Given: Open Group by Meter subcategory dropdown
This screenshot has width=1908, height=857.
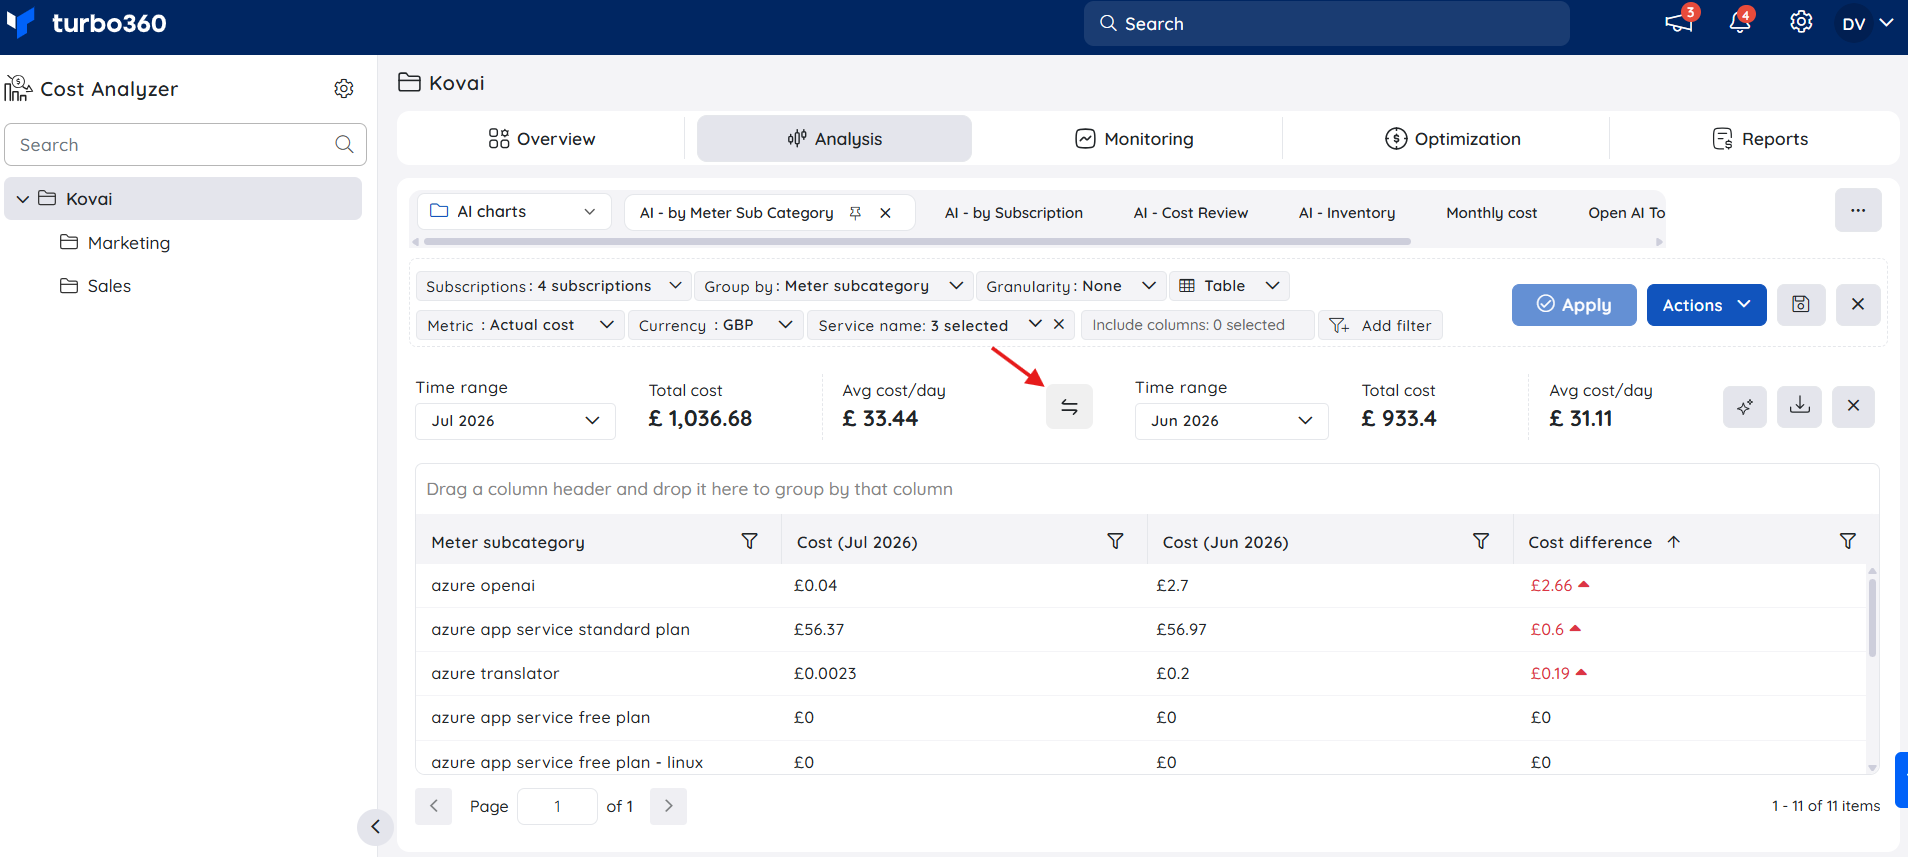Looking at the screenshot, I should pos(833,286).
